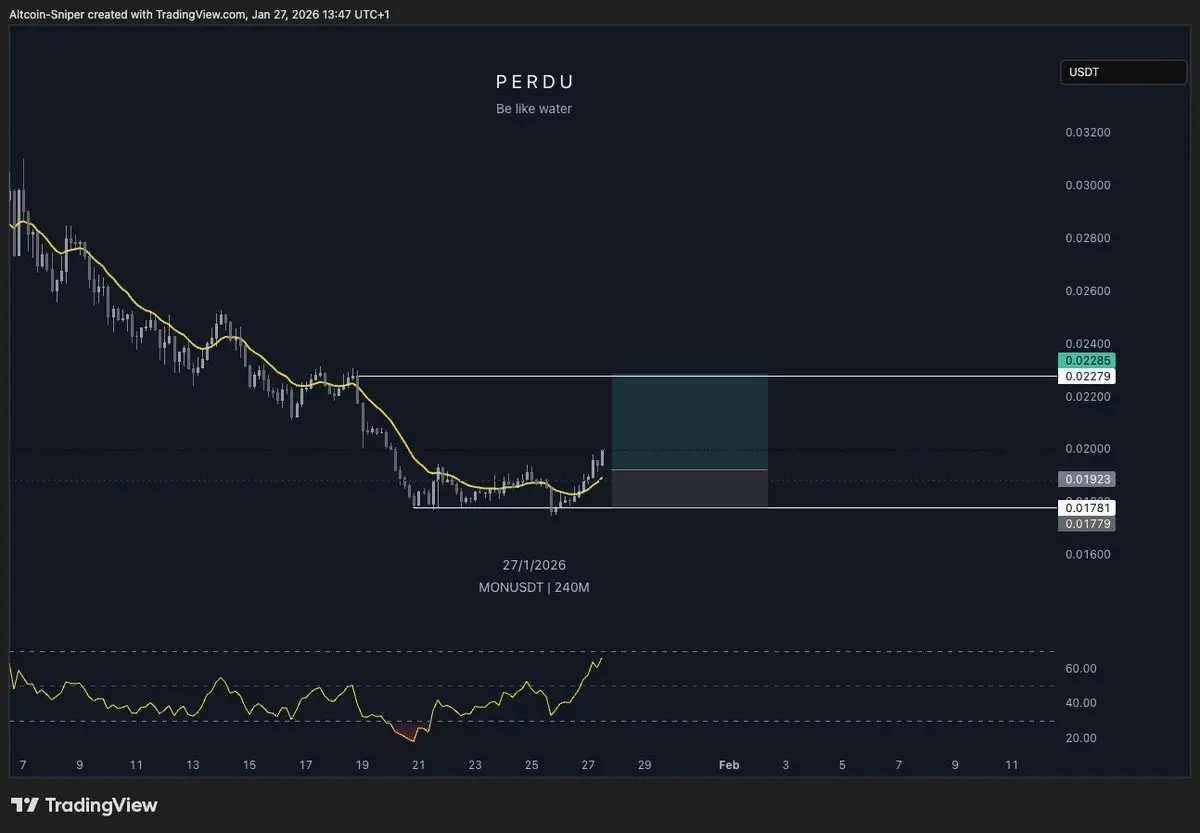Select the green 0.02285 price tag
The height and width of the screenshot is (833, 1200).
[1086, 360]
